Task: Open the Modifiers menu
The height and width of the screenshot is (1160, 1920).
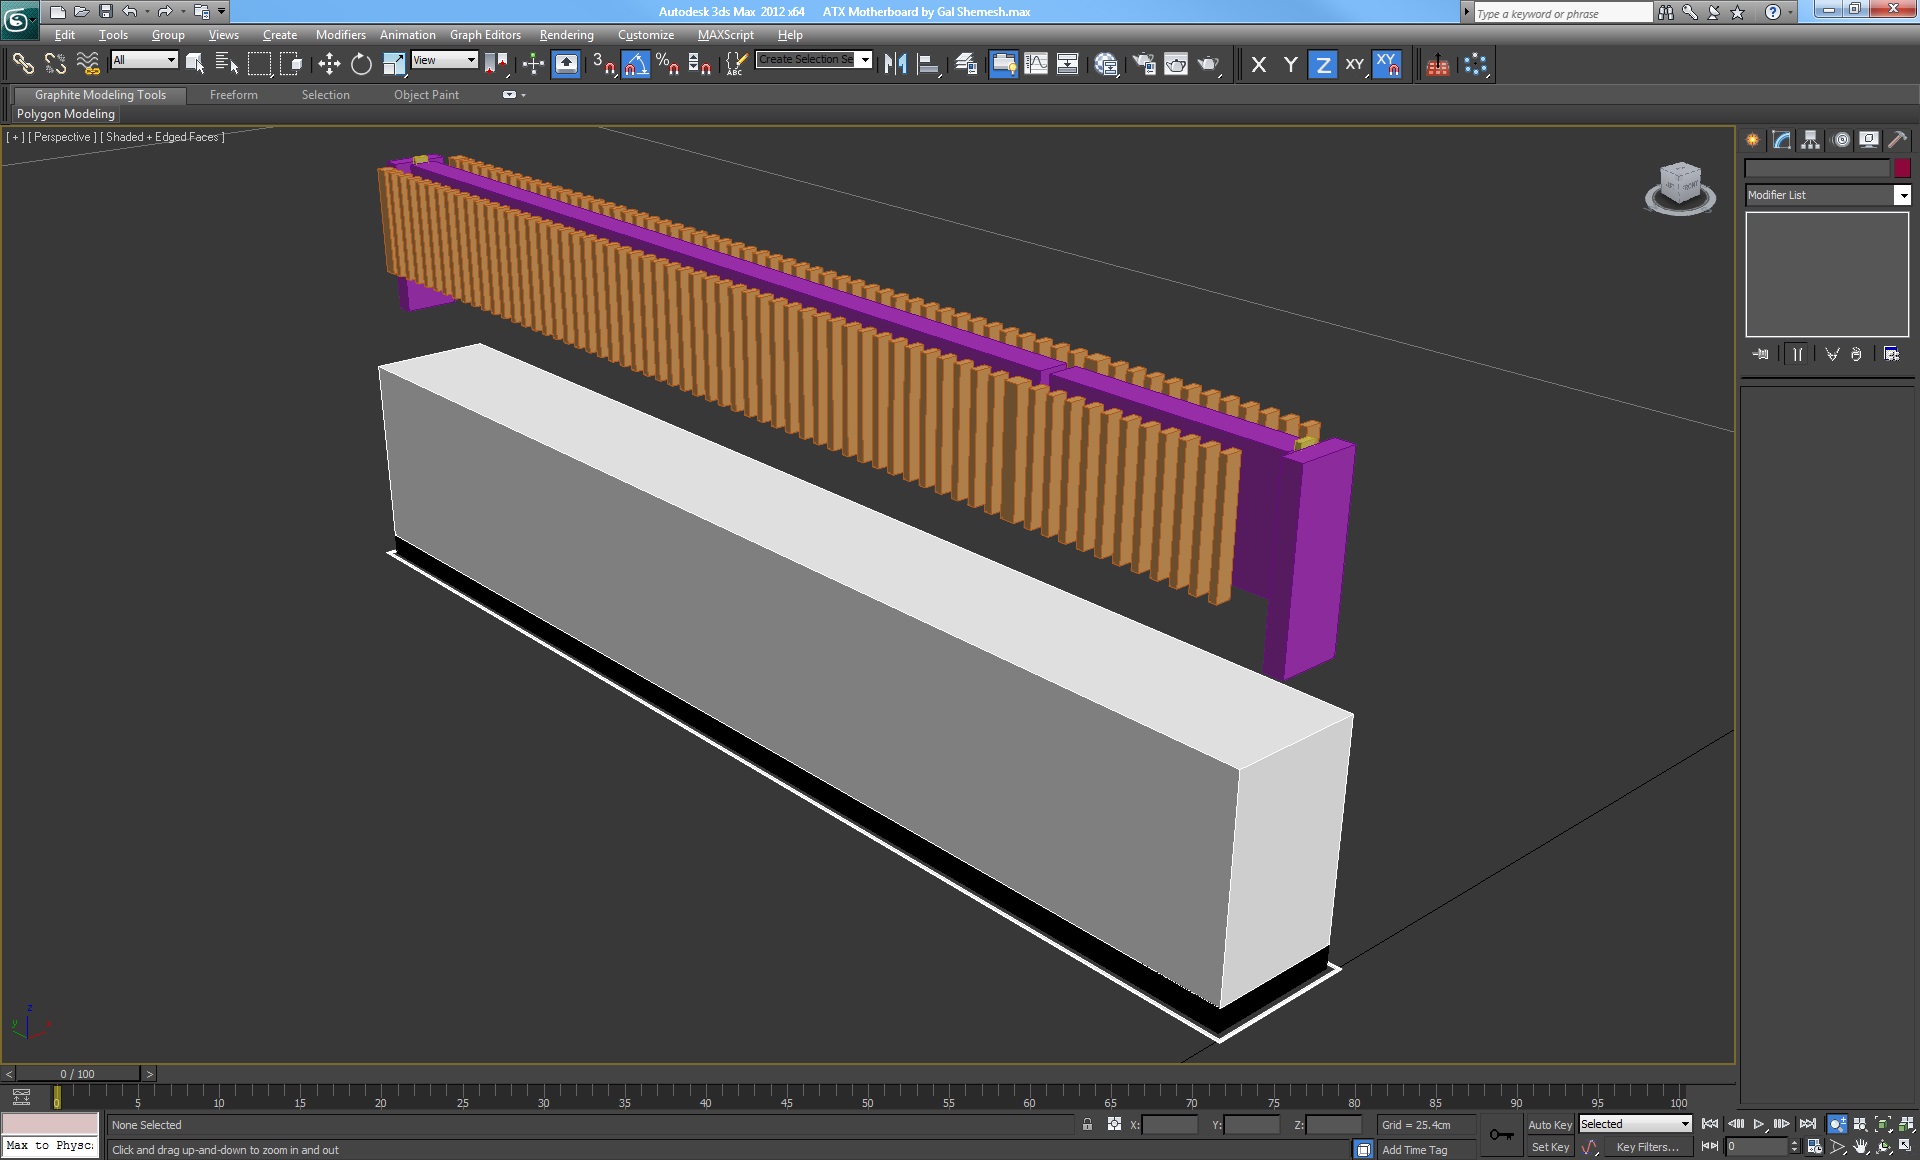Action: coord(341,35)
